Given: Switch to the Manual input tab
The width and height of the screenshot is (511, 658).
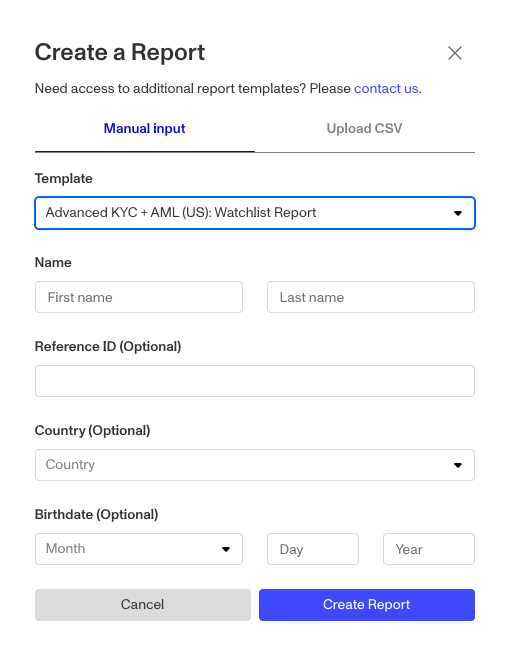Looking at the screenshot, I should (144, 128).
